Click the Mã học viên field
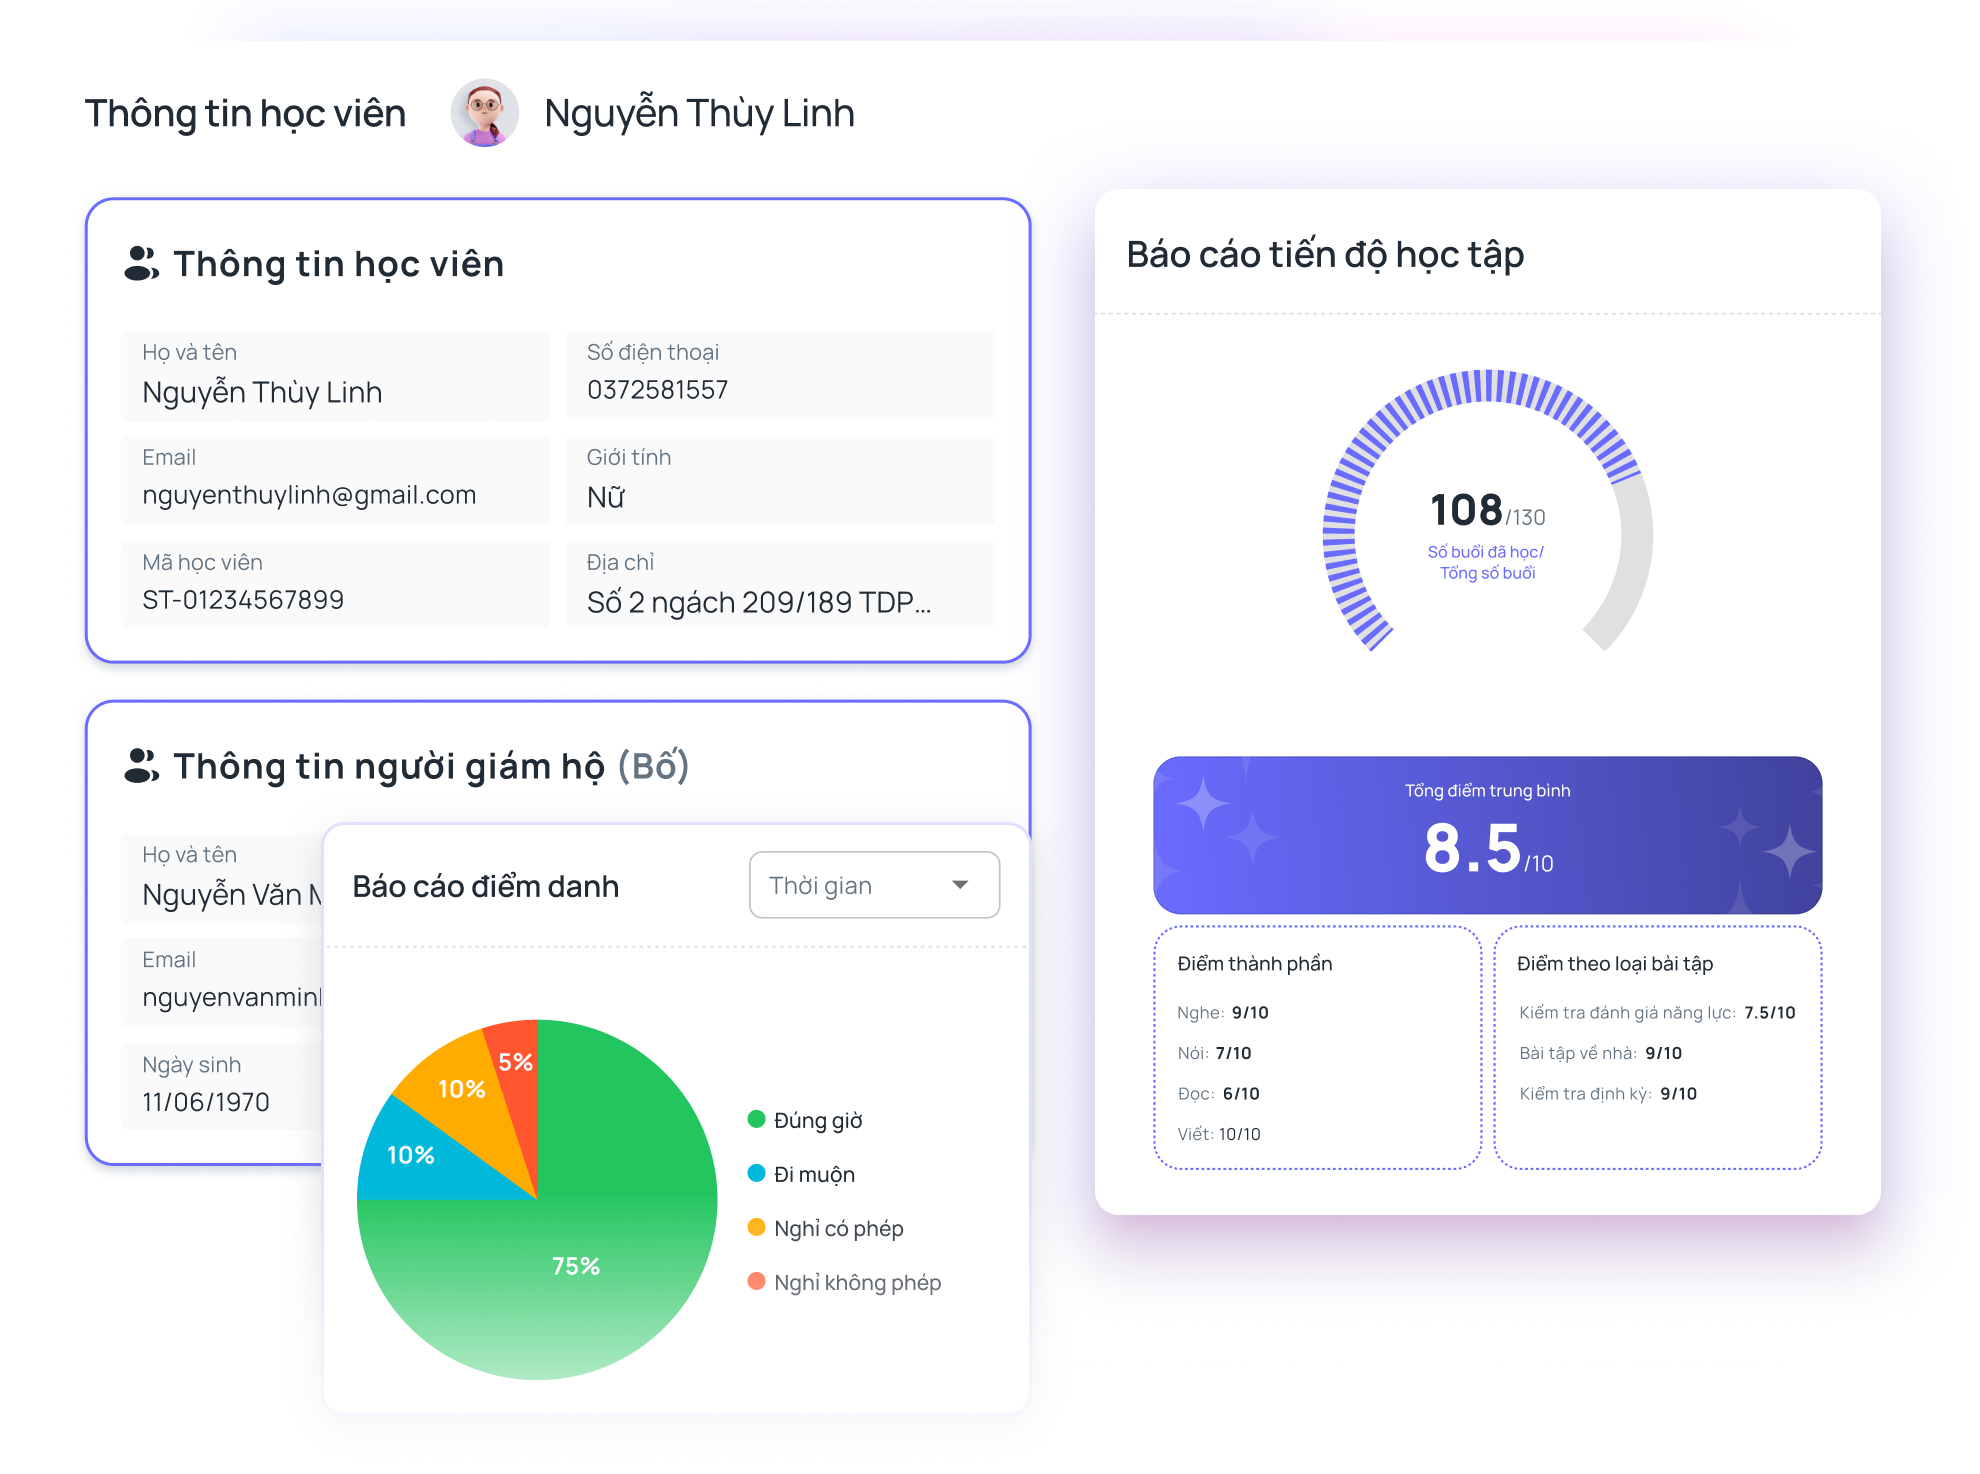1980x1474 pixels. pyautogui.click(x=335, y=585)
